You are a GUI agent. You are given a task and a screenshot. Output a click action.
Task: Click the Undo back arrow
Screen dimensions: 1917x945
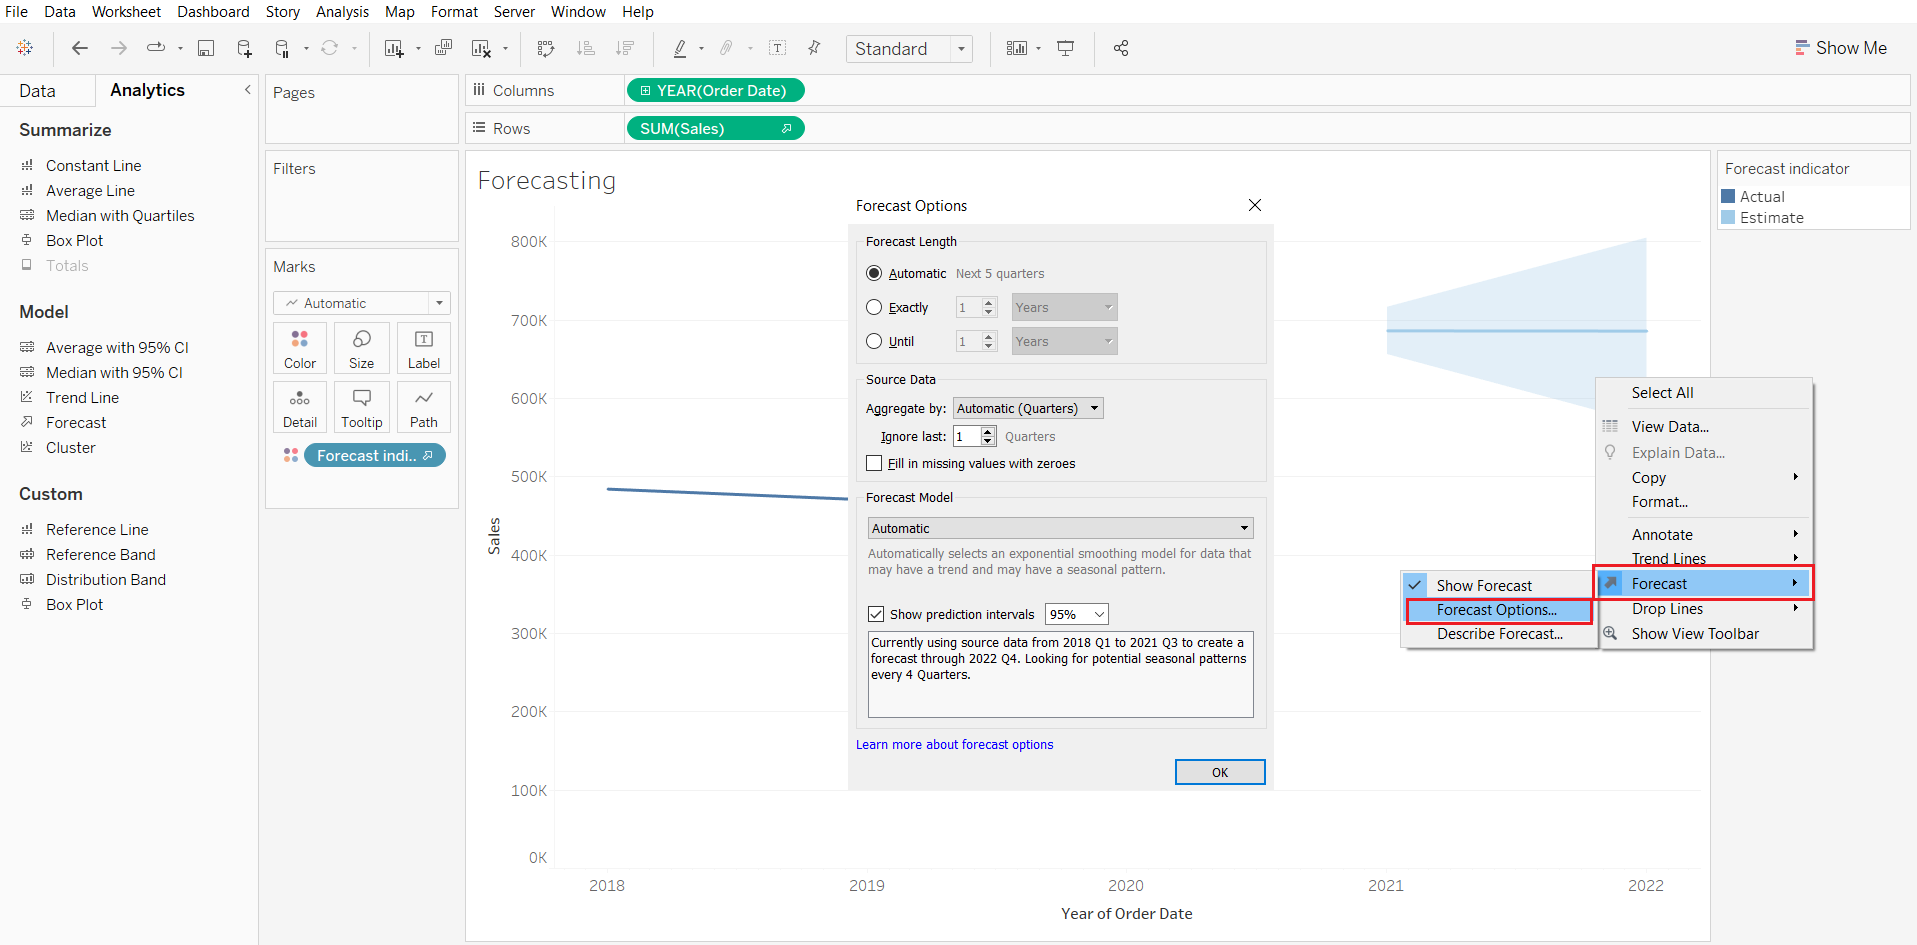[x=80, y=48]
